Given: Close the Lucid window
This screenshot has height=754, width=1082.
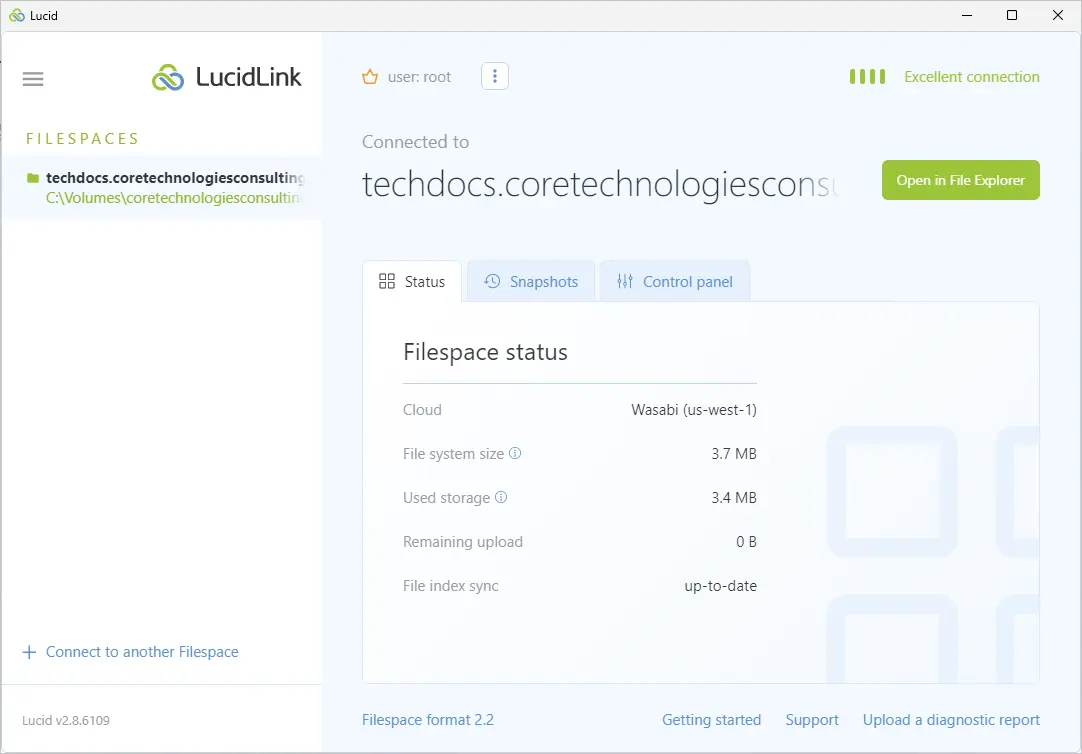Looking at the screenshot, I should click(x=1057, y=15).
